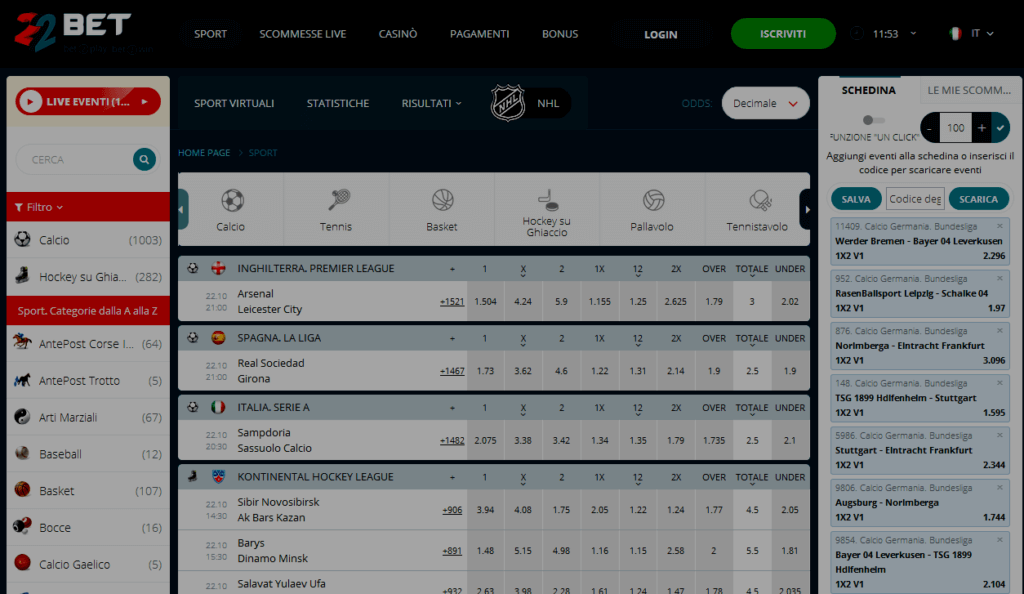Click the Login button
Image resolution: width=1024 pixels, height=594 pixels.
pos(660,34)
